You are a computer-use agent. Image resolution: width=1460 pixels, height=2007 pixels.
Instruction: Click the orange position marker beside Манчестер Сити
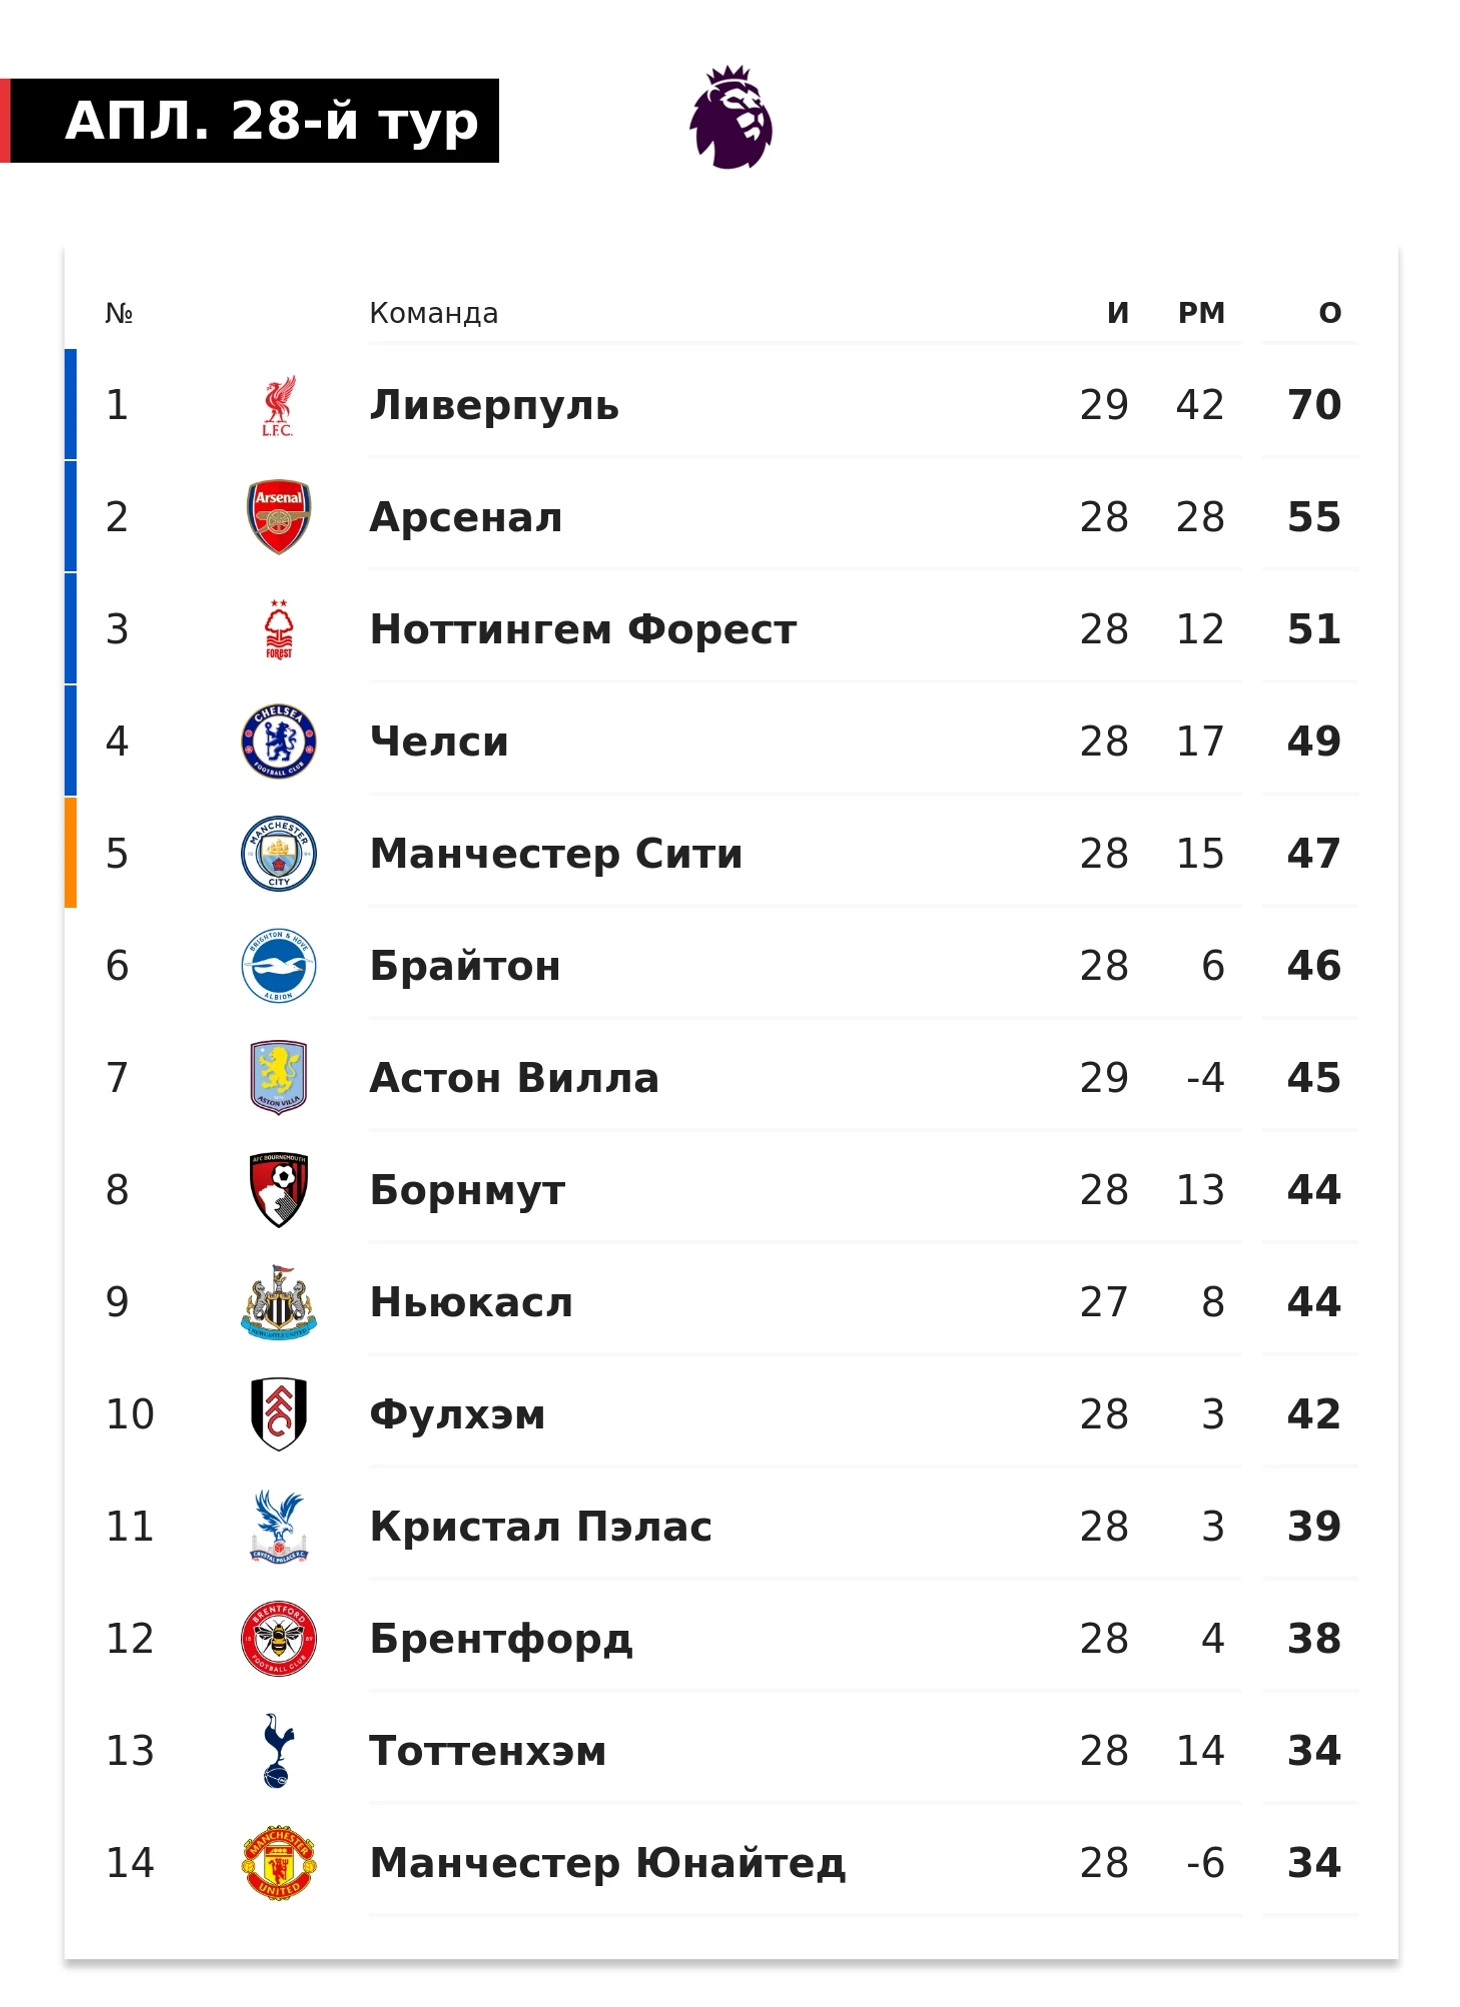pyautogui.click(x=70, y=852)
